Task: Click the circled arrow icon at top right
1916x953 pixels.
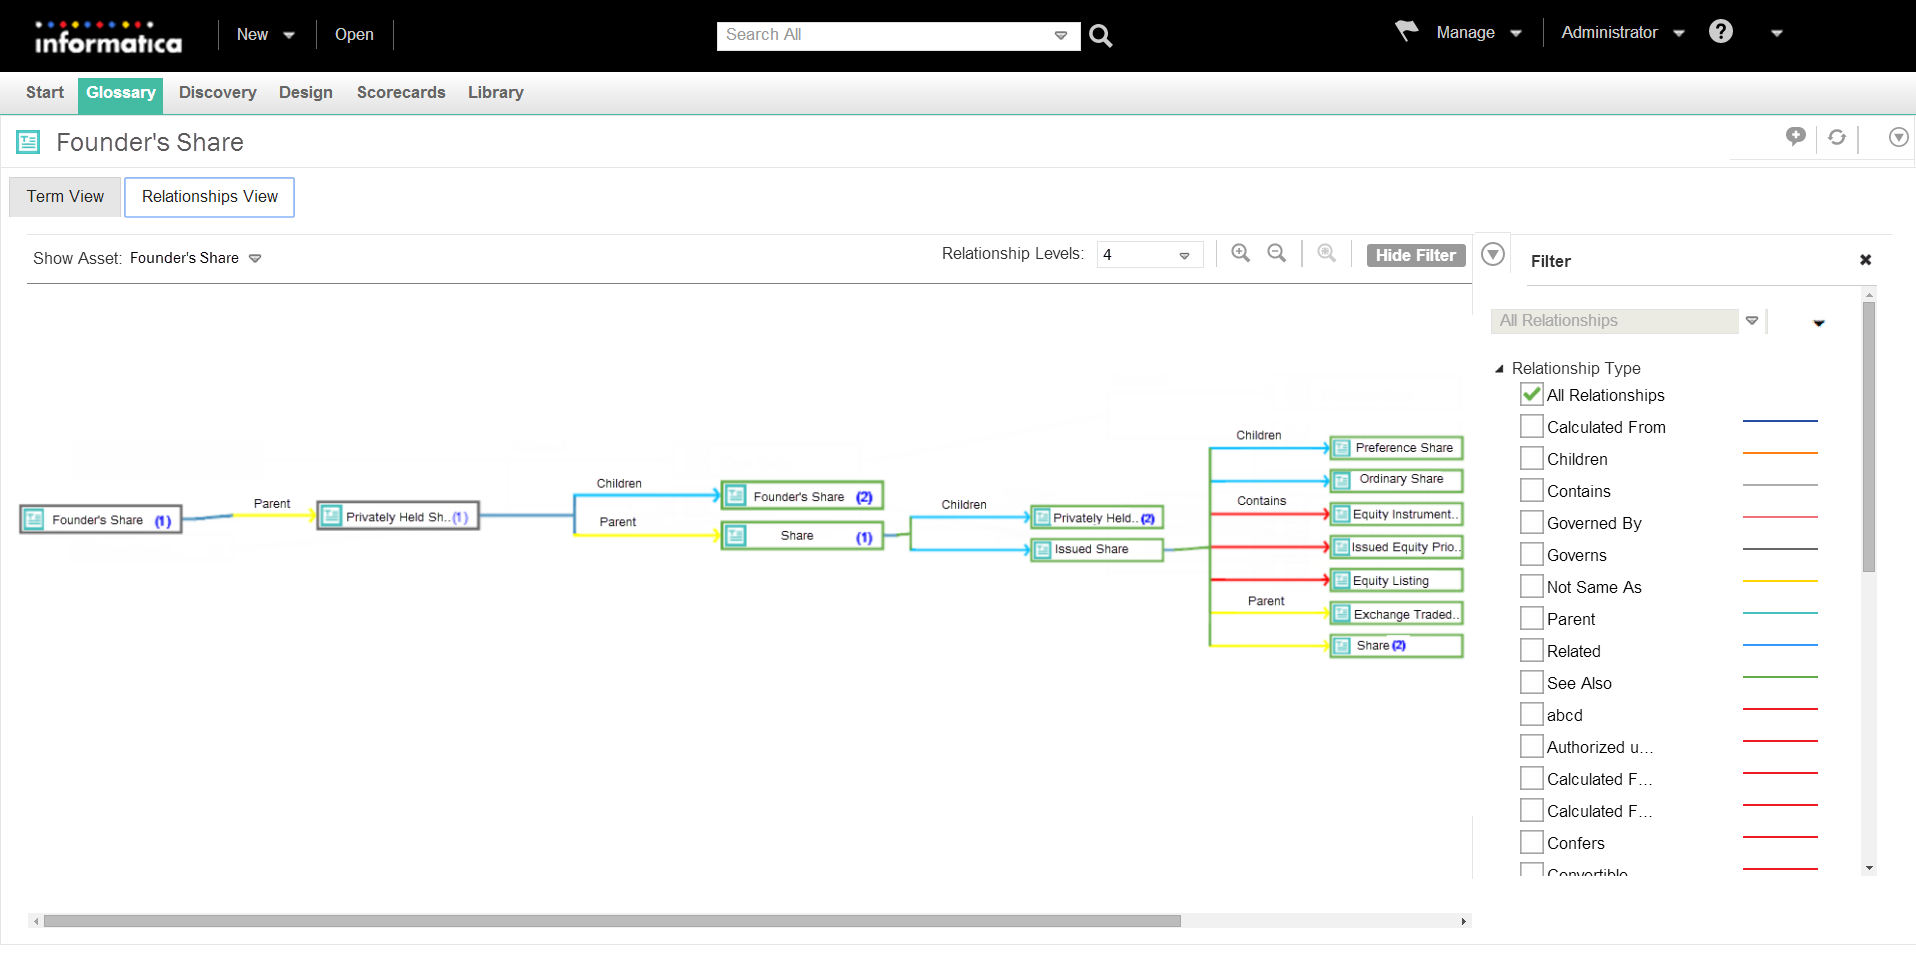Action: tap(1898, 137)
